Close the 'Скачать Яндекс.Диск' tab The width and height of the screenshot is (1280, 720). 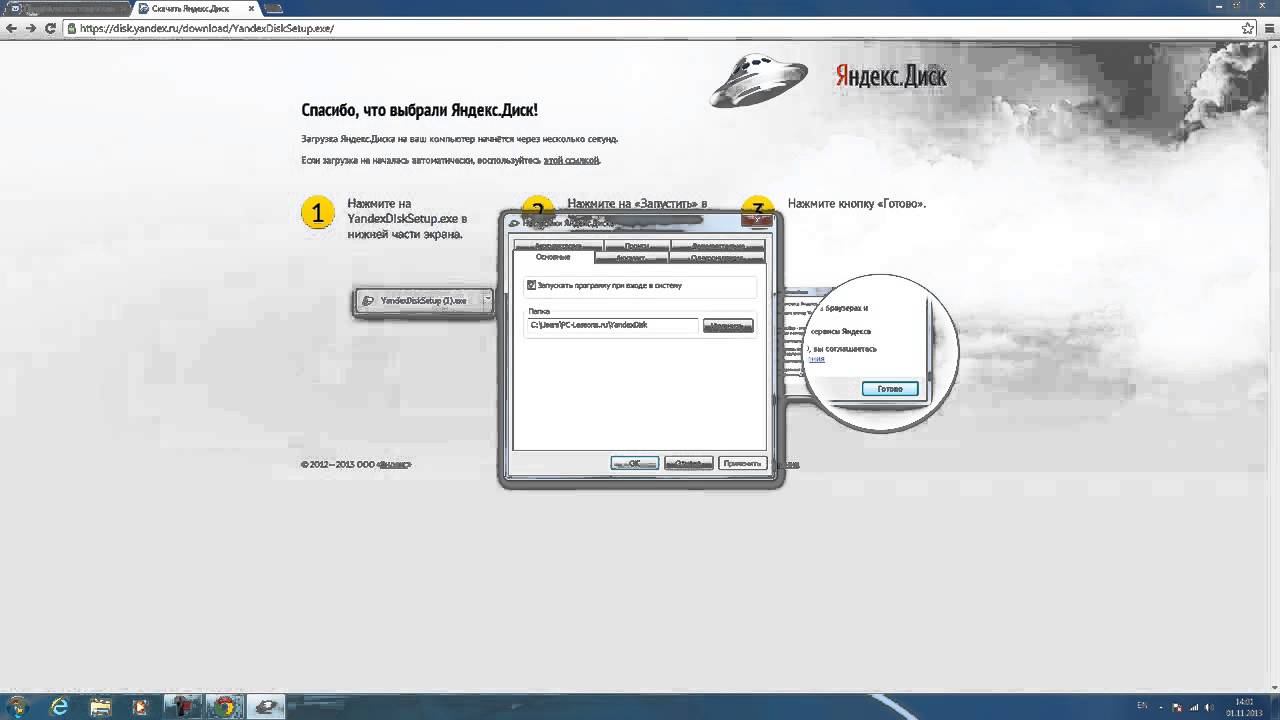coord(249,8)
